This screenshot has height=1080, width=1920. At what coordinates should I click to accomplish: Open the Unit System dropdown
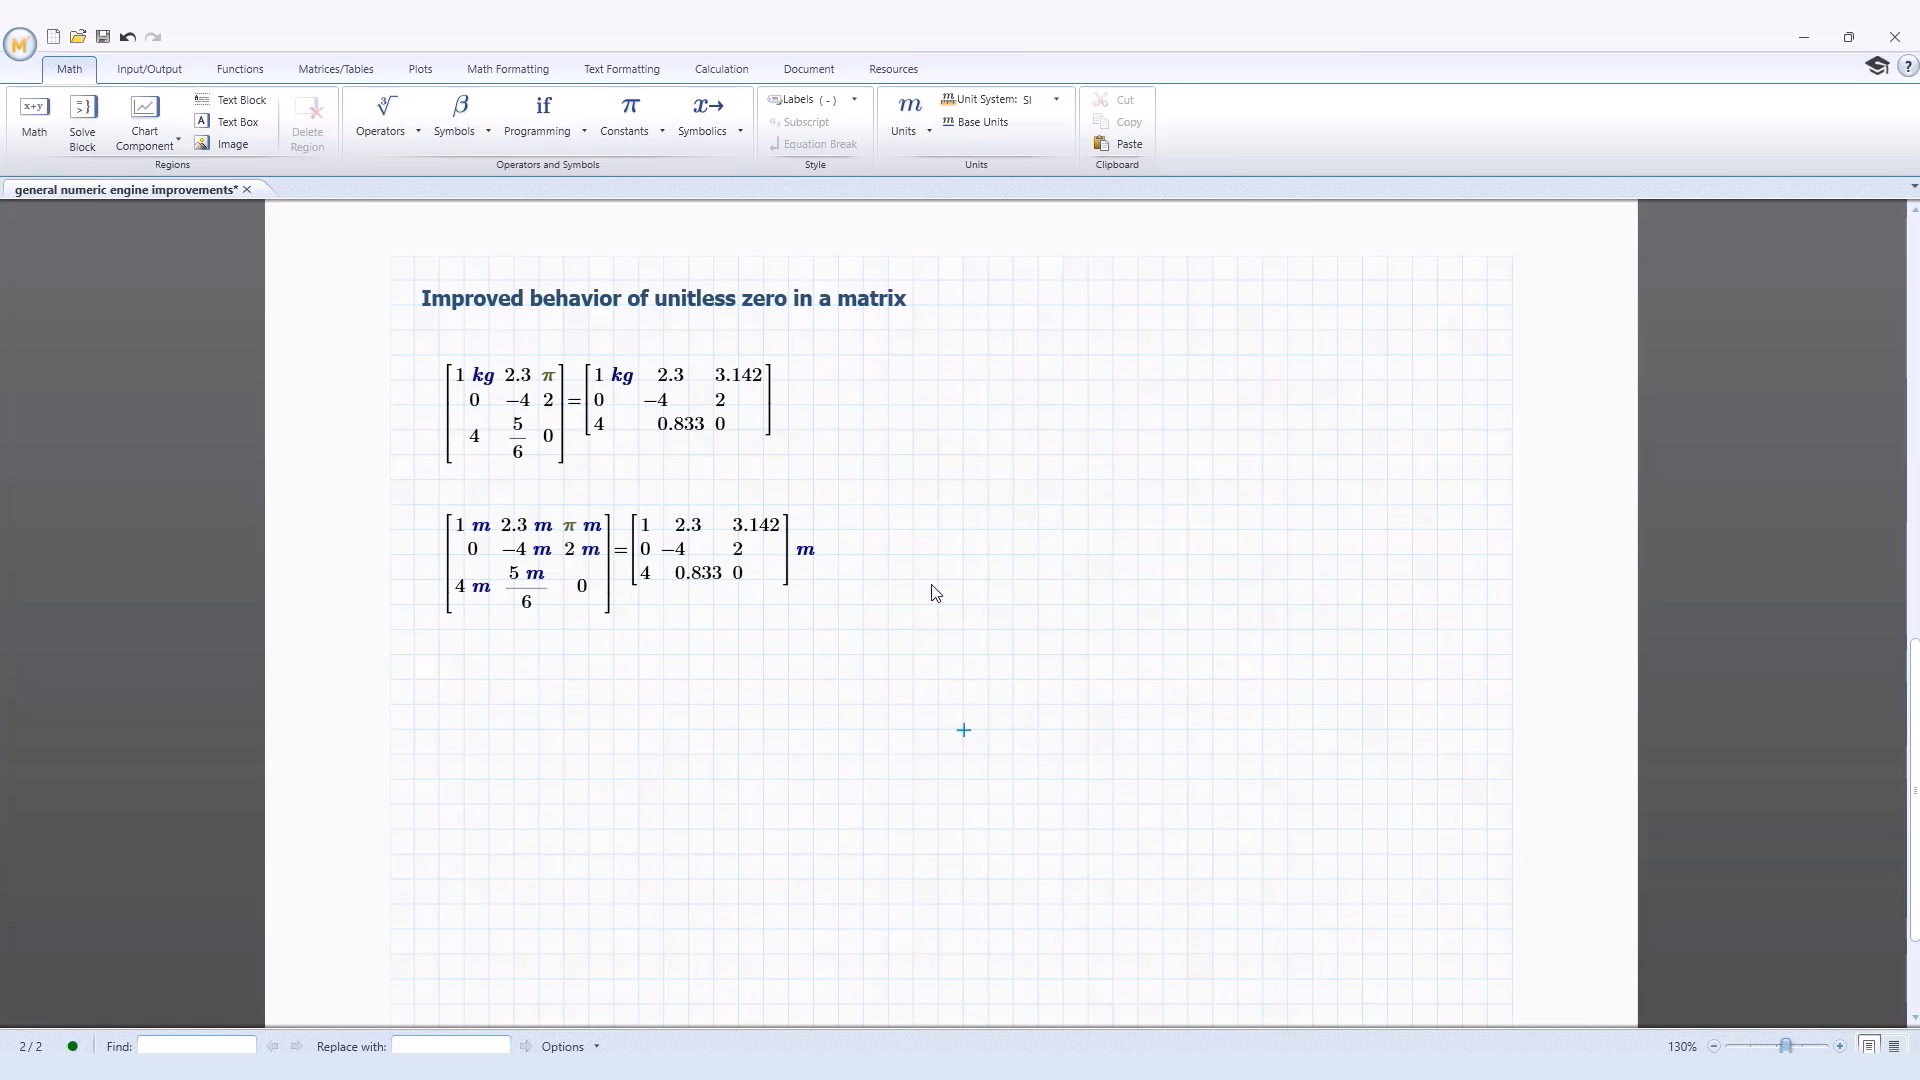(x=1057, y=99)
